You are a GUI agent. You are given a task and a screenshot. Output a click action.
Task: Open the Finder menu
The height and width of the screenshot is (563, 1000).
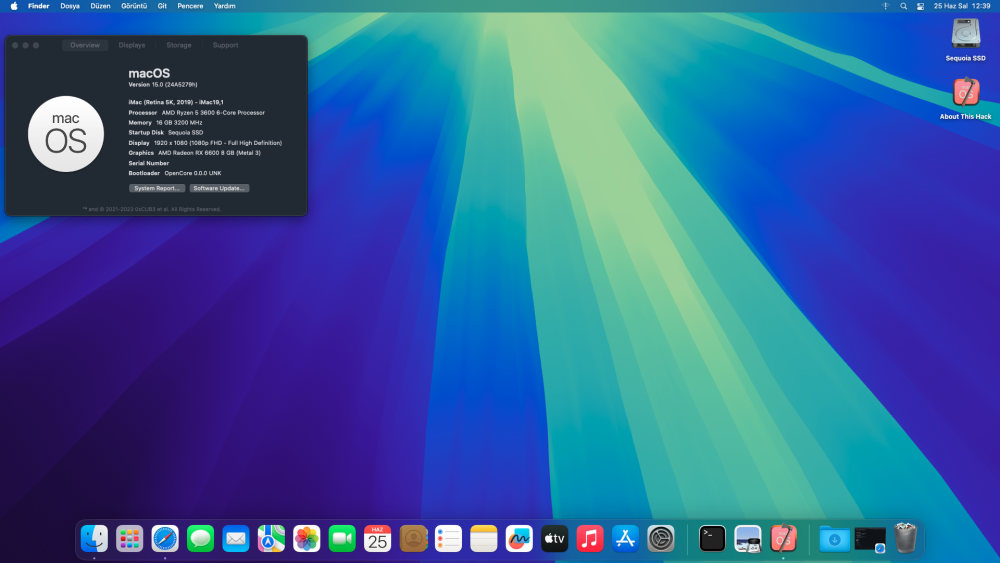pos(38,6)
